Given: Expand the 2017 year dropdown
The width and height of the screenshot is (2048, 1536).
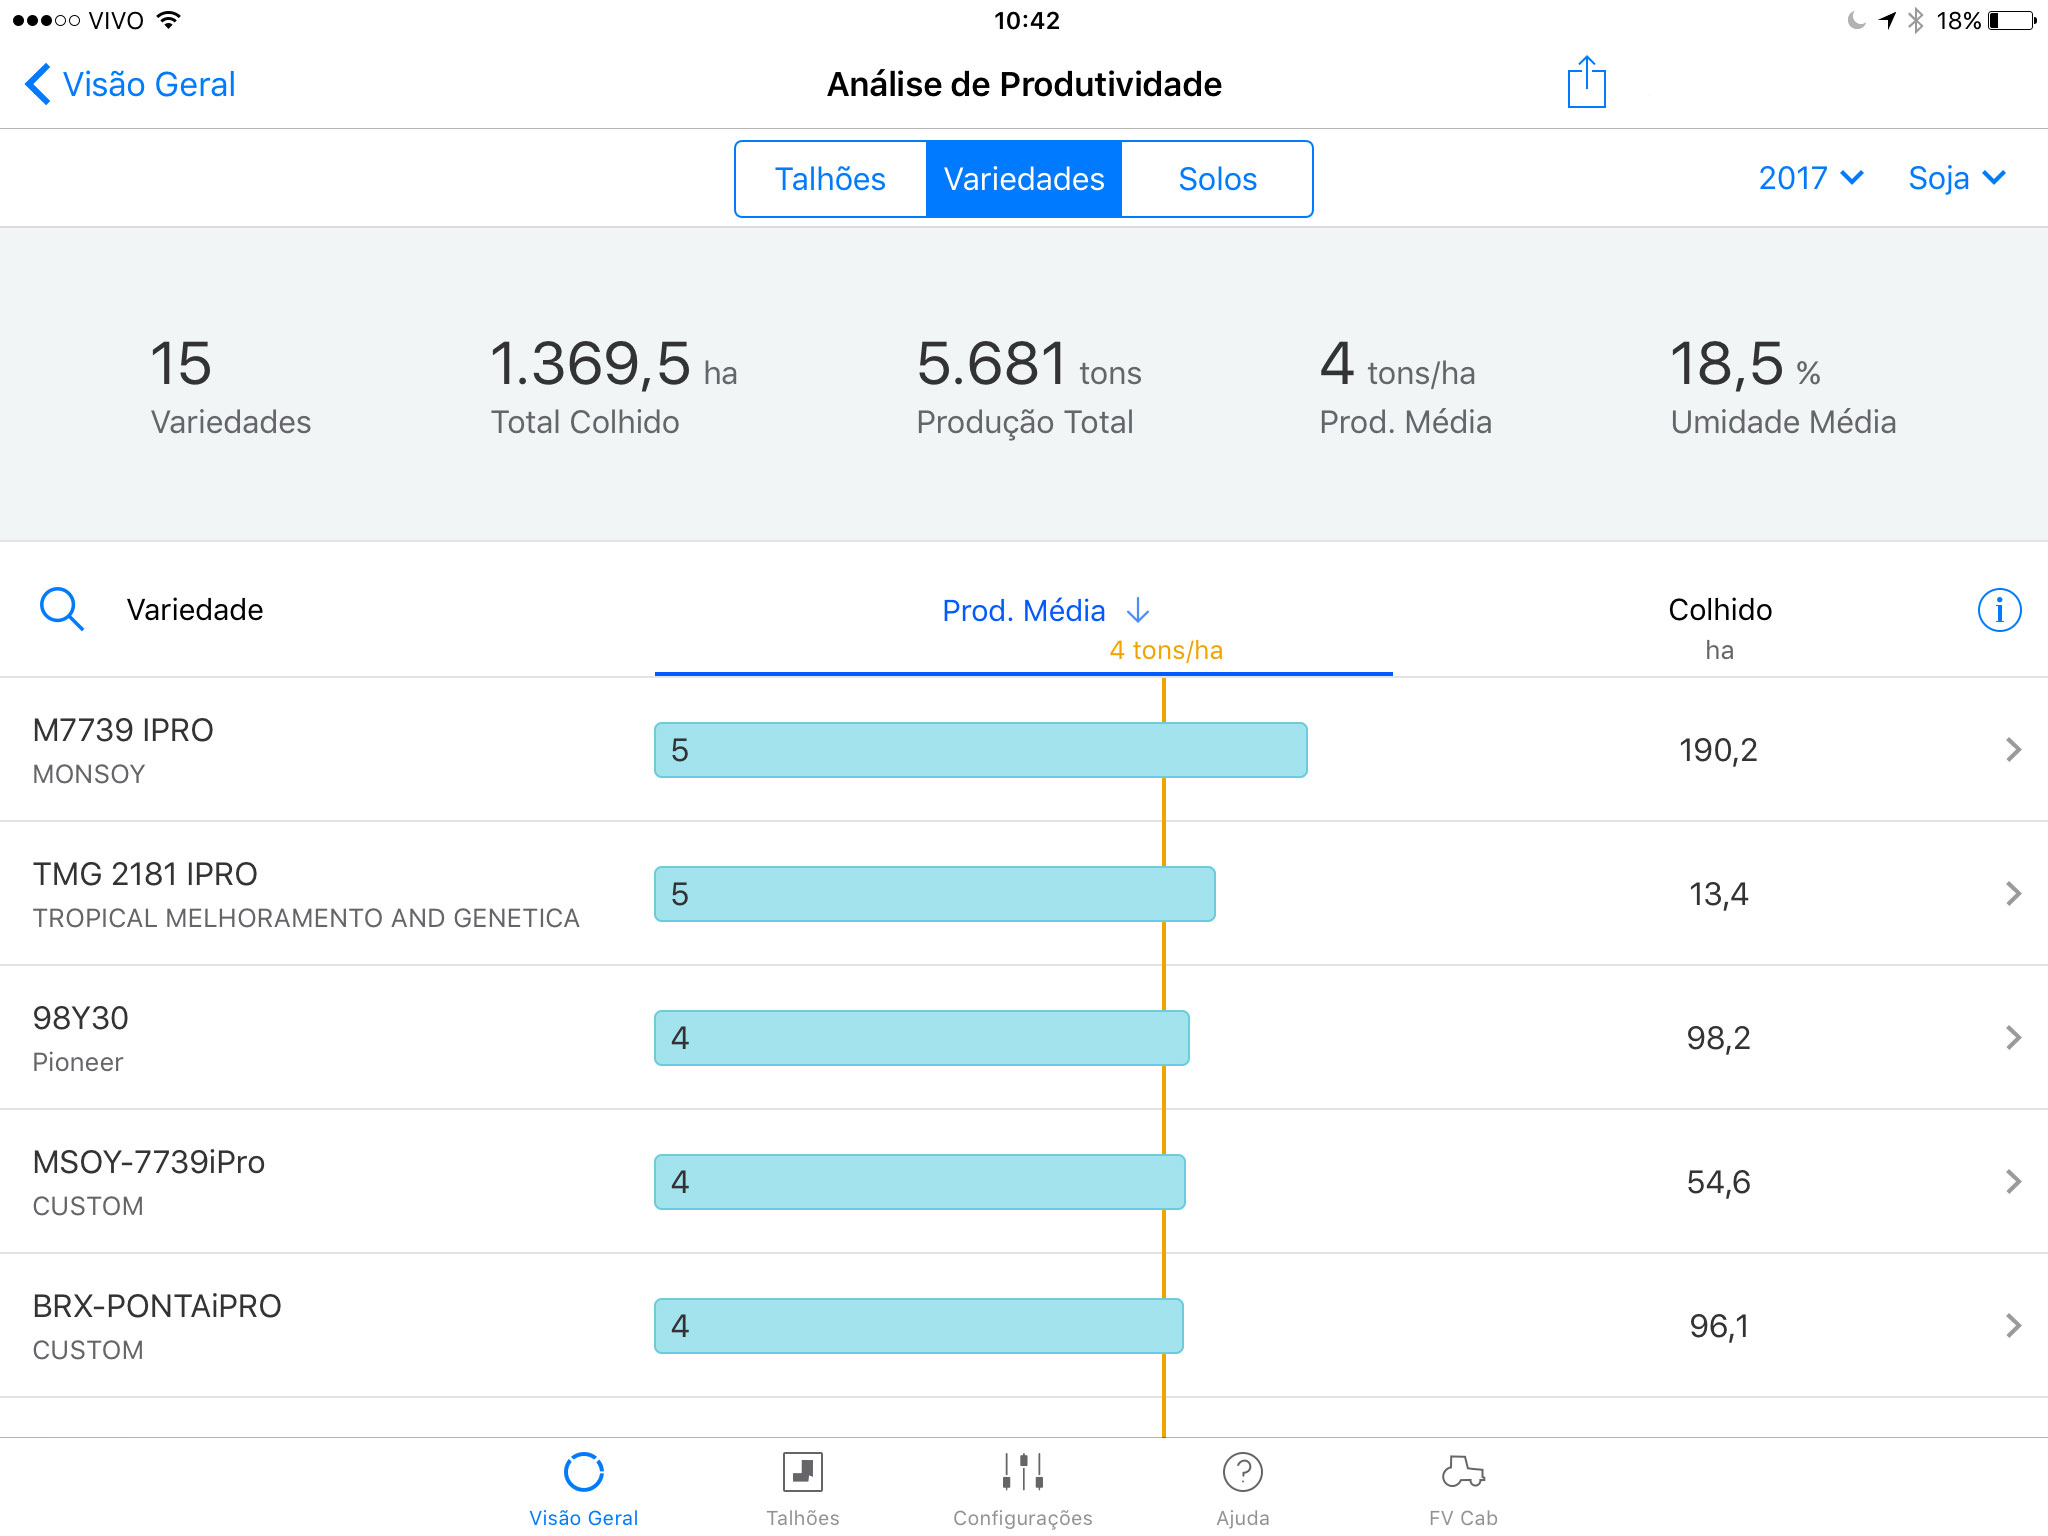Looking at the screenshot, I should (x=1811, y=178).
